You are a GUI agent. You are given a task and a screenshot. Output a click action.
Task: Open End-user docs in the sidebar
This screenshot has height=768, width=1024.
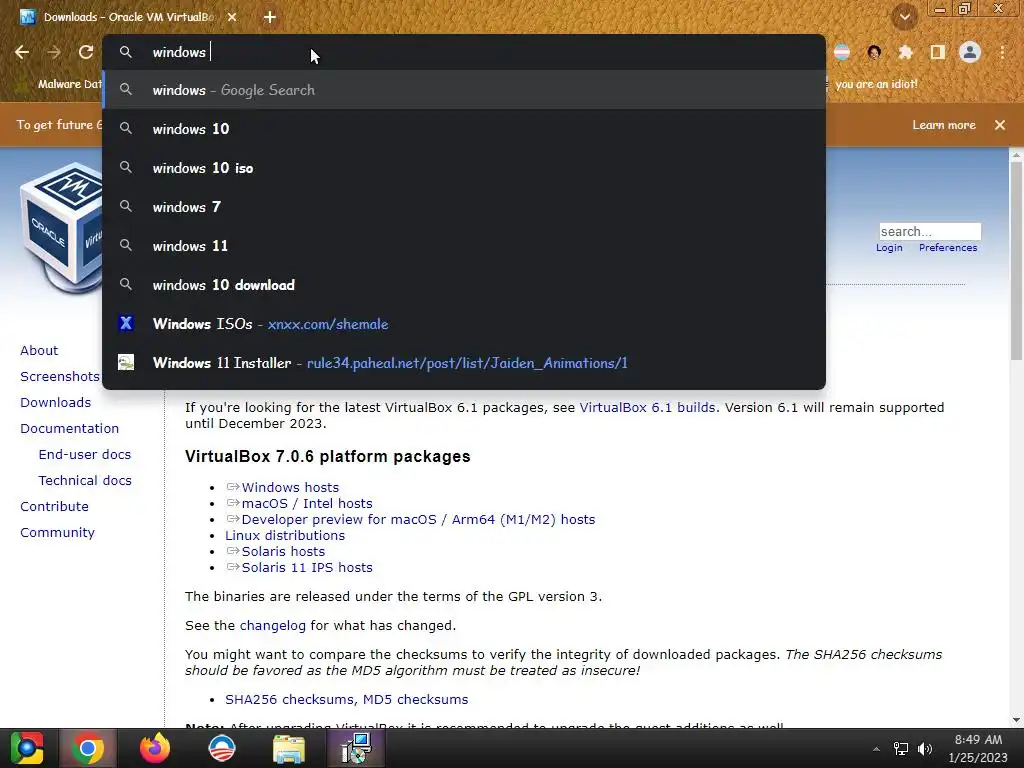point(84,455)
